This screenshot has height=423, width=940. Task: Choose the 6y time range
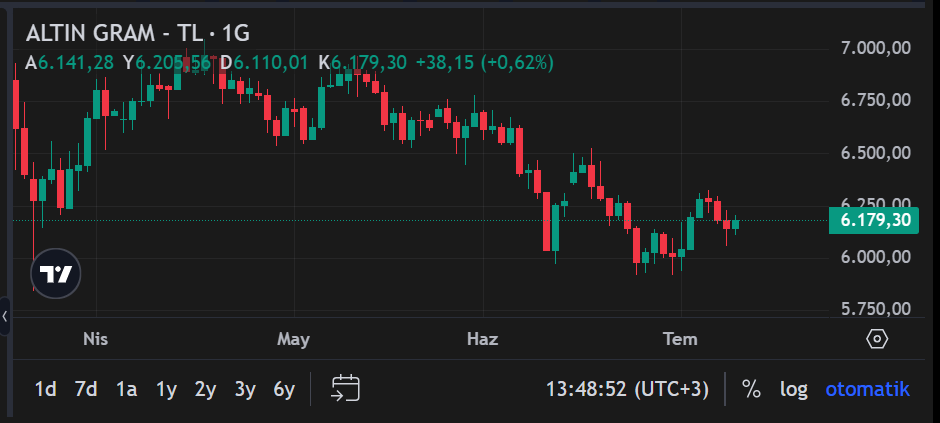pyautogui.click(x=284, y=389)
